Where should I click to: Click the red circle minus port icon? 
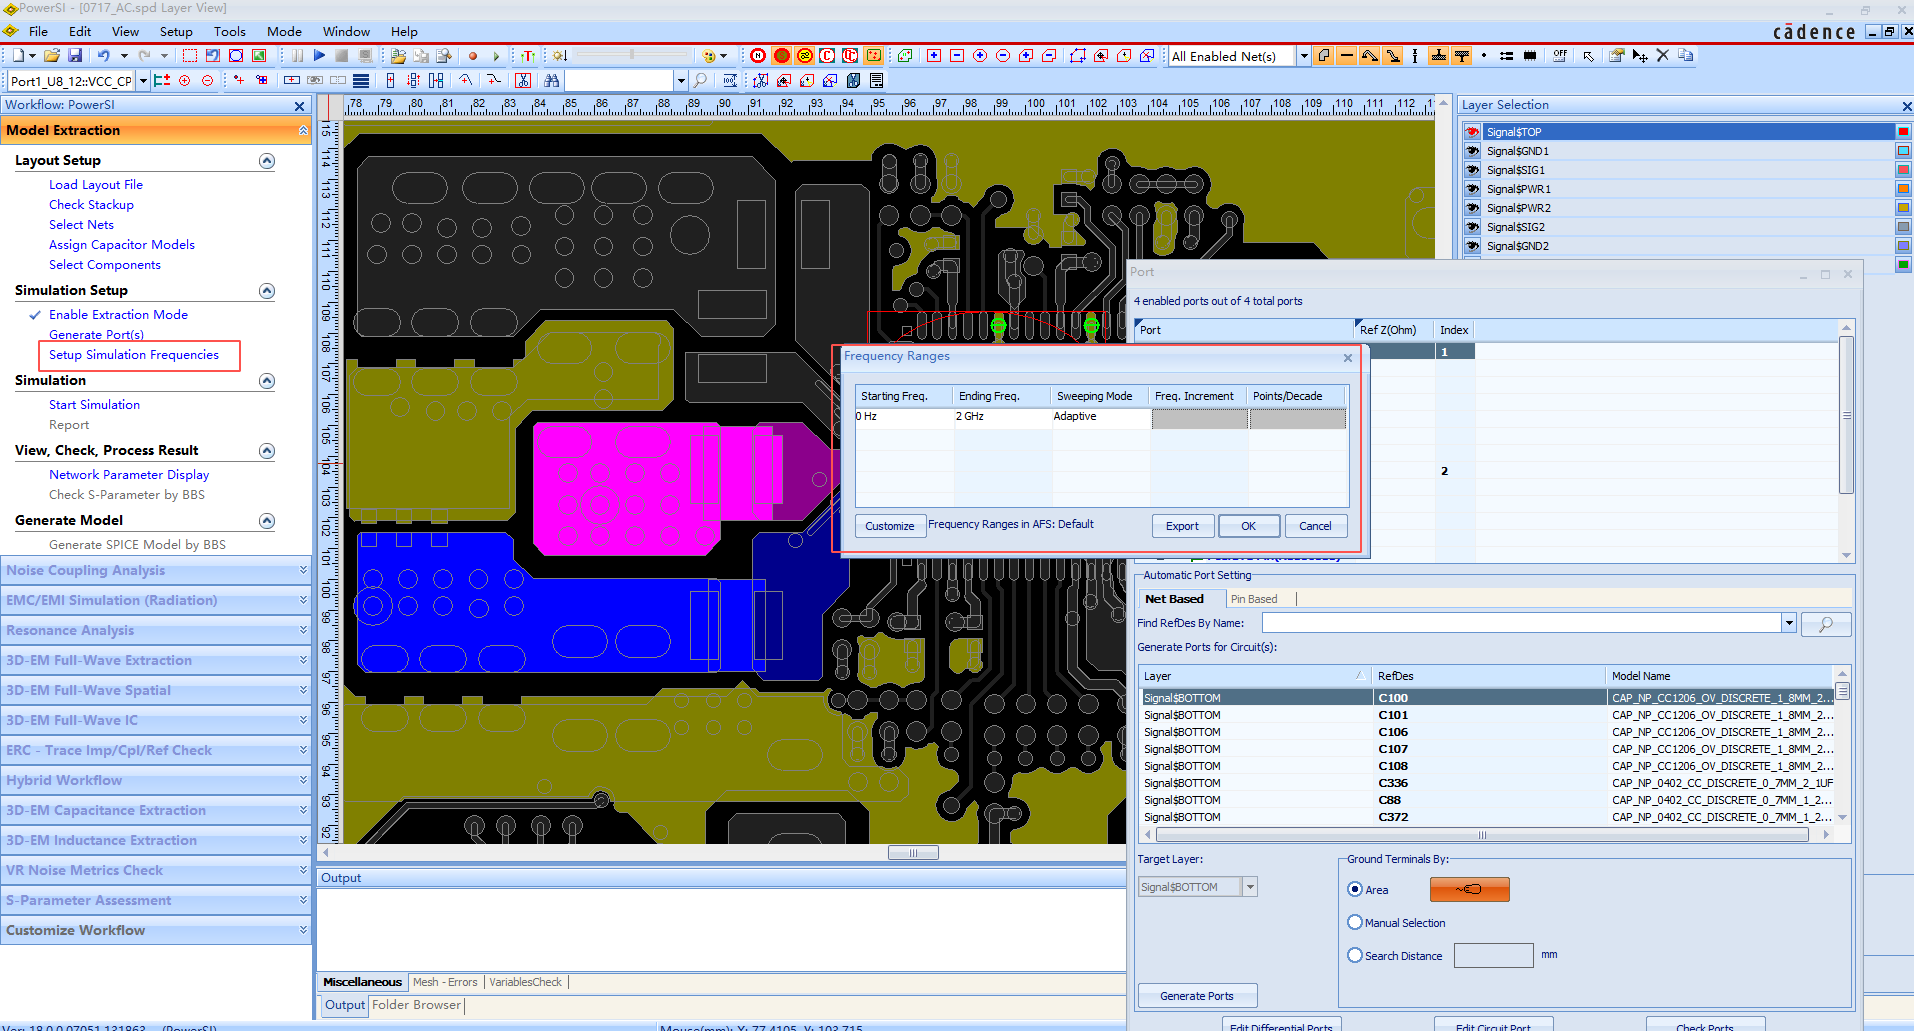(x=207, y=80)
